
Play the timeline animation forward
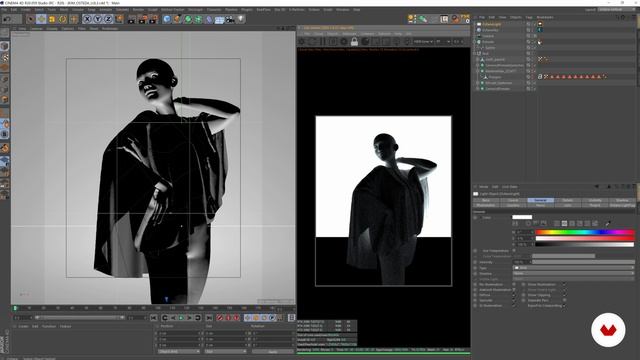click(181, 318)
